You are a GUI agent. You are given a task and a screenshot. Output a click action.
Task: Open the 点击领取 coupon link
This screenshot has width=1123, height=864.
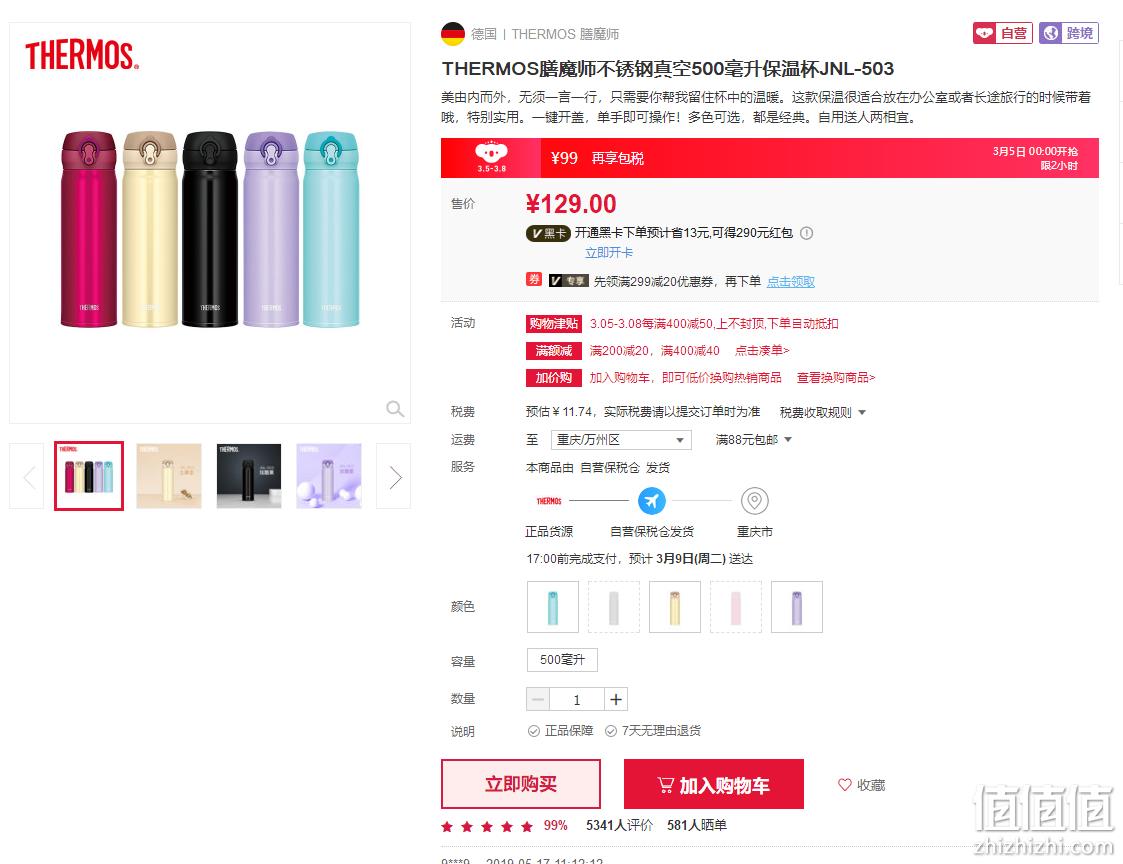(791, 282)
